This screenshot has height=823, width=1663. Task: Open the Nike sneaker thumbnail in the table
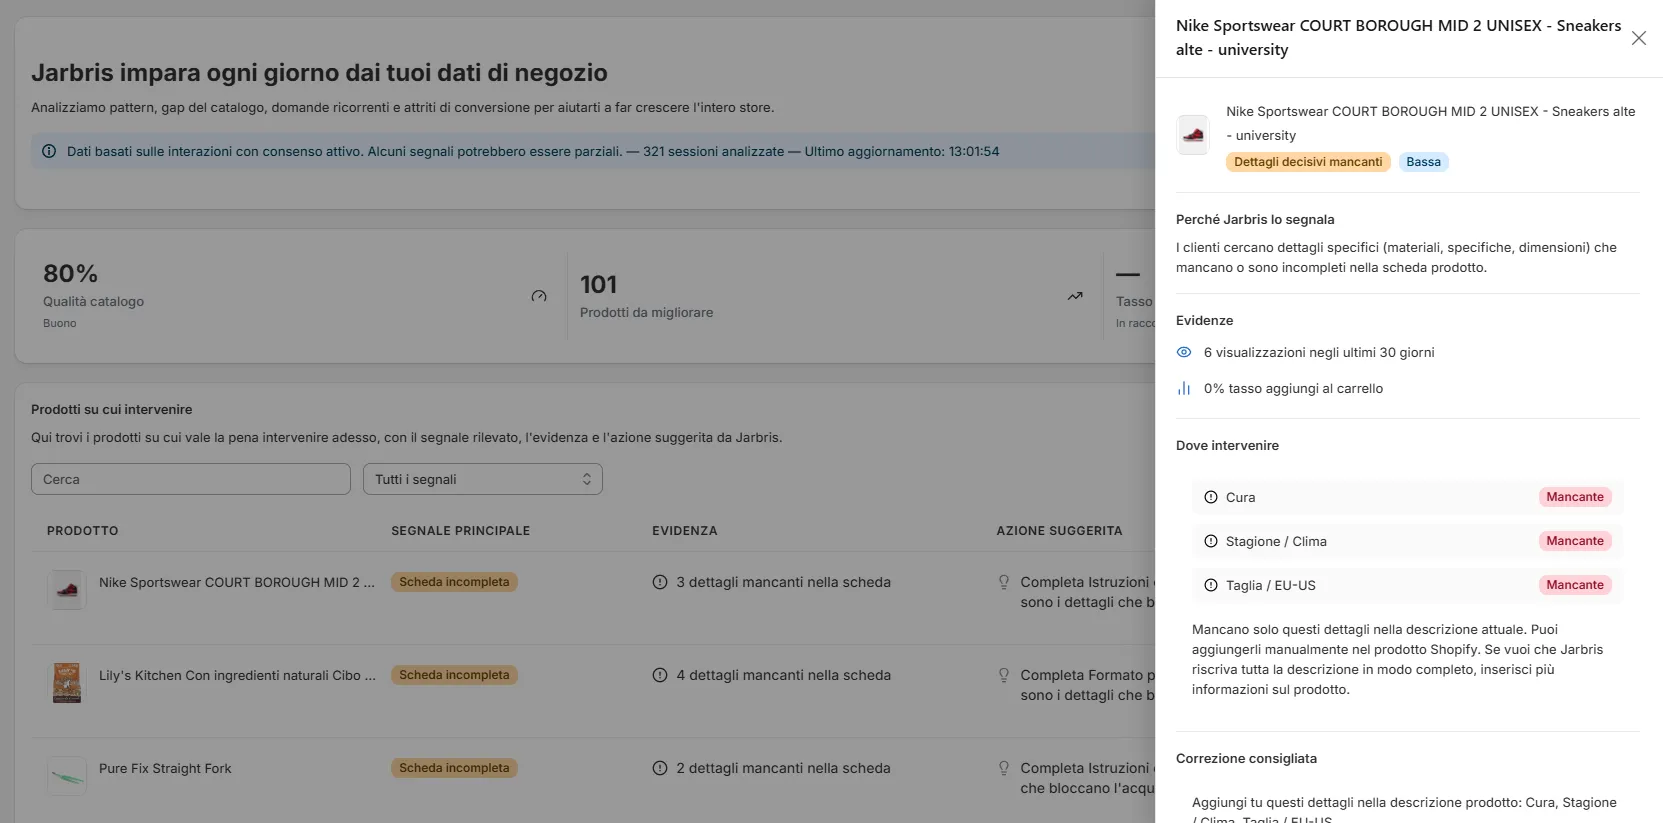coord(67,590)
